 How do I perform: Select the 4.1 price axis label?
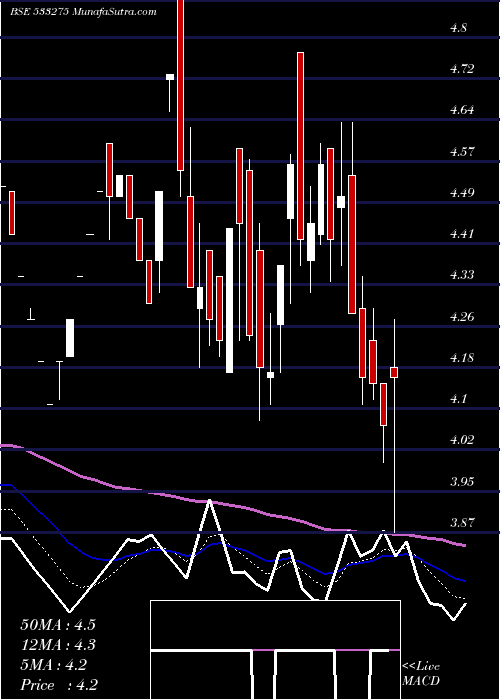tap(459, 399)
